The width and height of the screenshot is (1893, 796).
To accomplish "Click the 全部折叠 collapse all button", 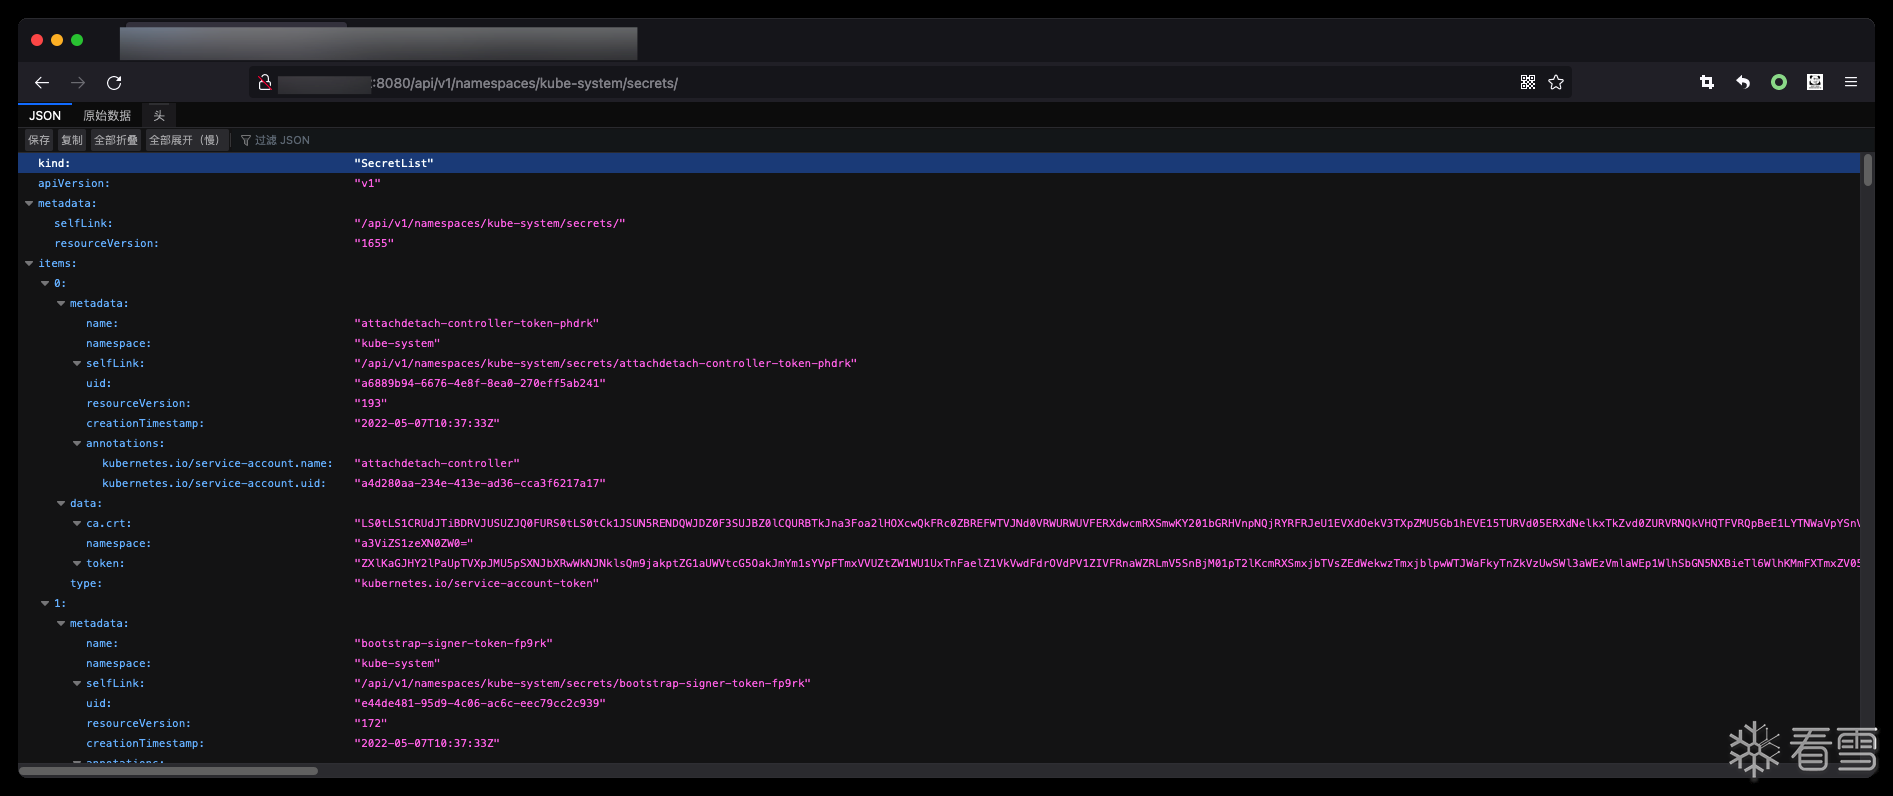I will click(116, 140).
